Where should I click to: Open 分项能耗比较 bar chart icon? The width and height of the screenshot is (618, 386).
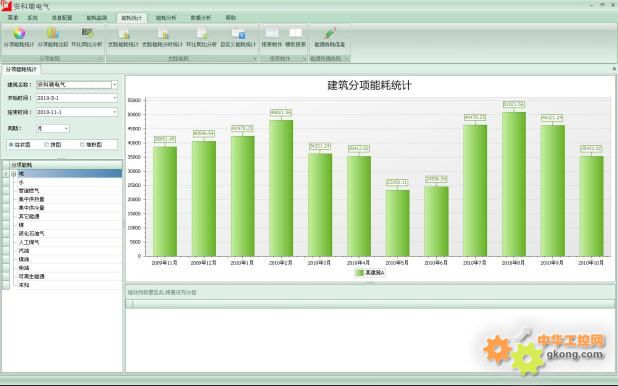(53, 33)
